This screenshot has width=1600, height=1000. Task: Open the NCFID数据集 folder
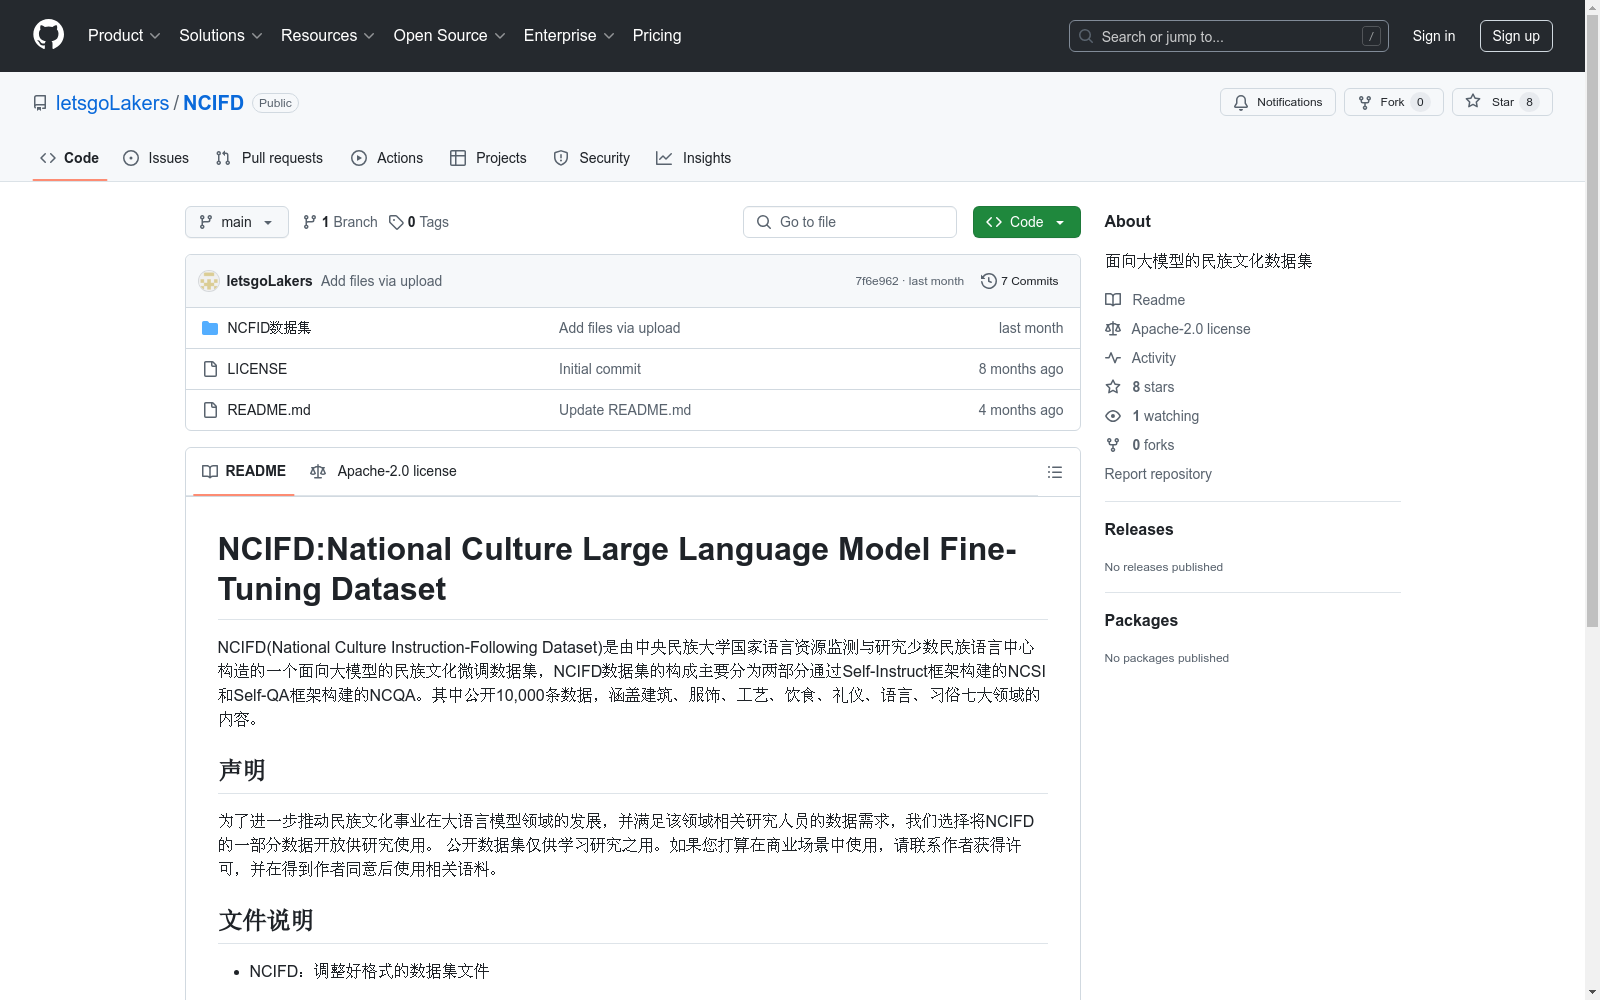269,328
